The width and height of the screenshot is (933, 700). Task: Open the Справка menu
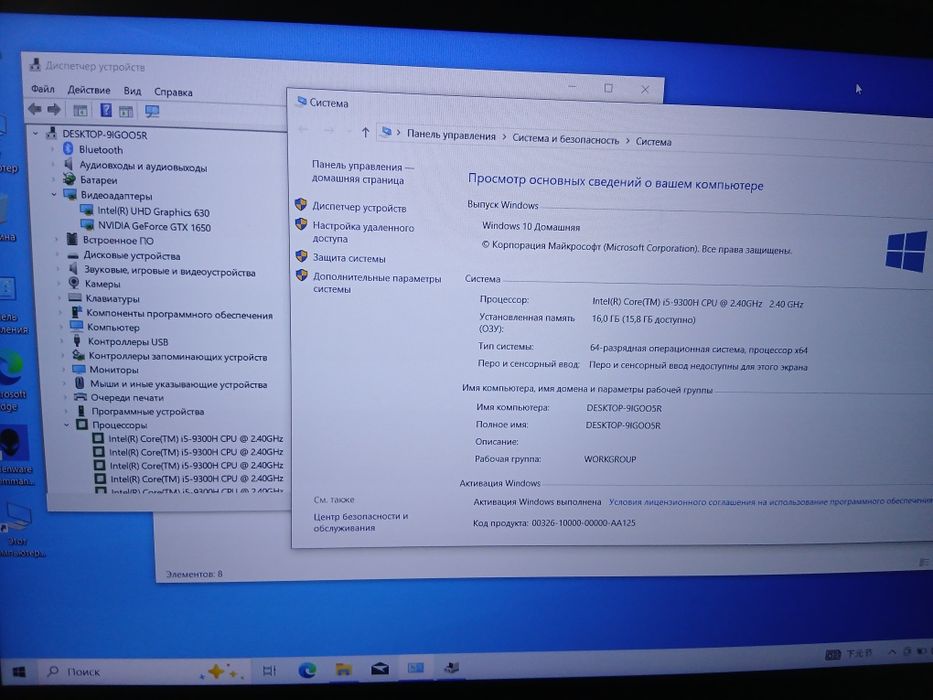click(173, 92)
